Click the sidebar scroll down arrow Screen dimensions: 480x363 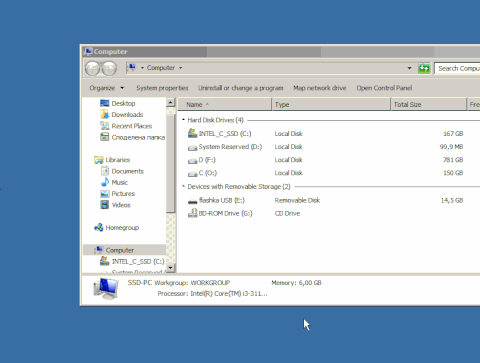[x=170, y=268]
